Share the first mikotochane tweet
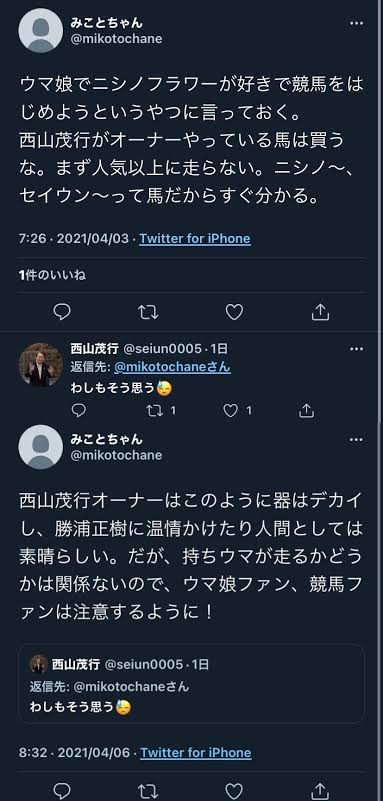 click(x=320, y=312)
